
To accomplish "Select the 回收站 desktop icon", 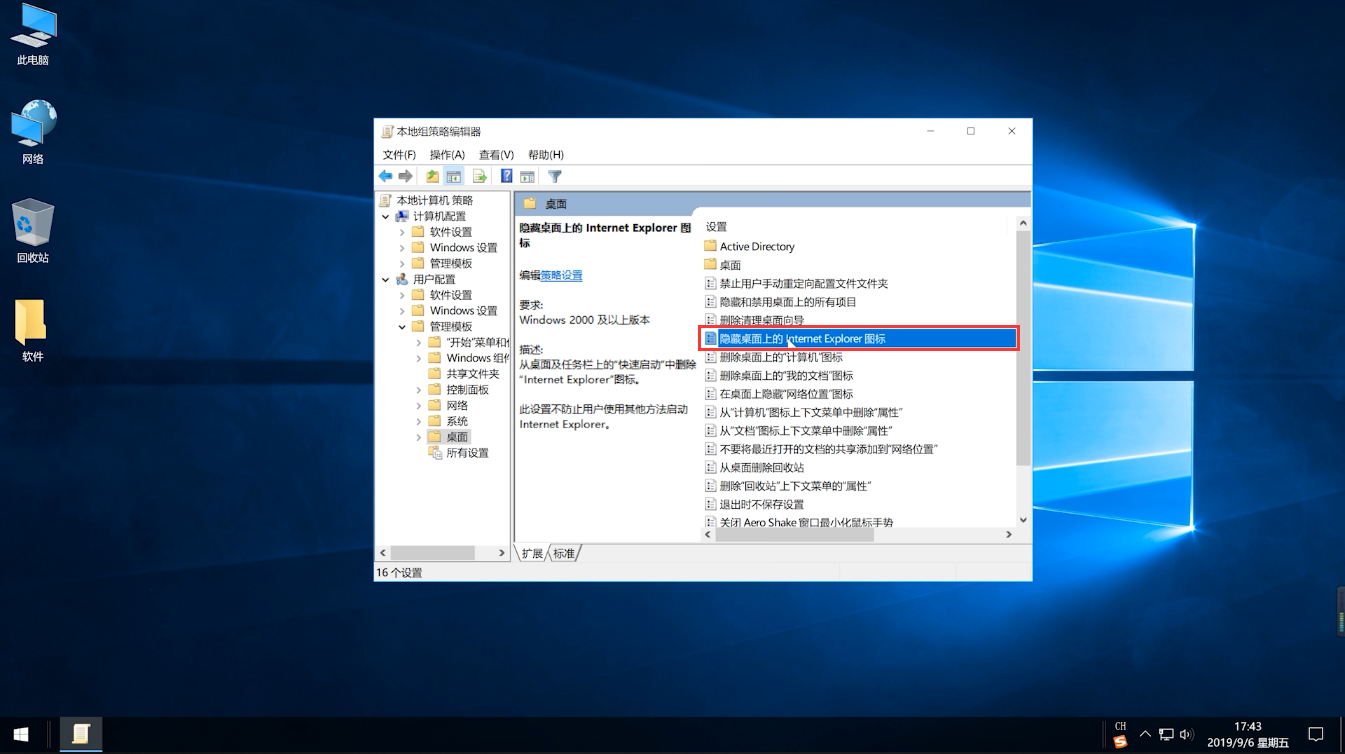I will [33, 231].
